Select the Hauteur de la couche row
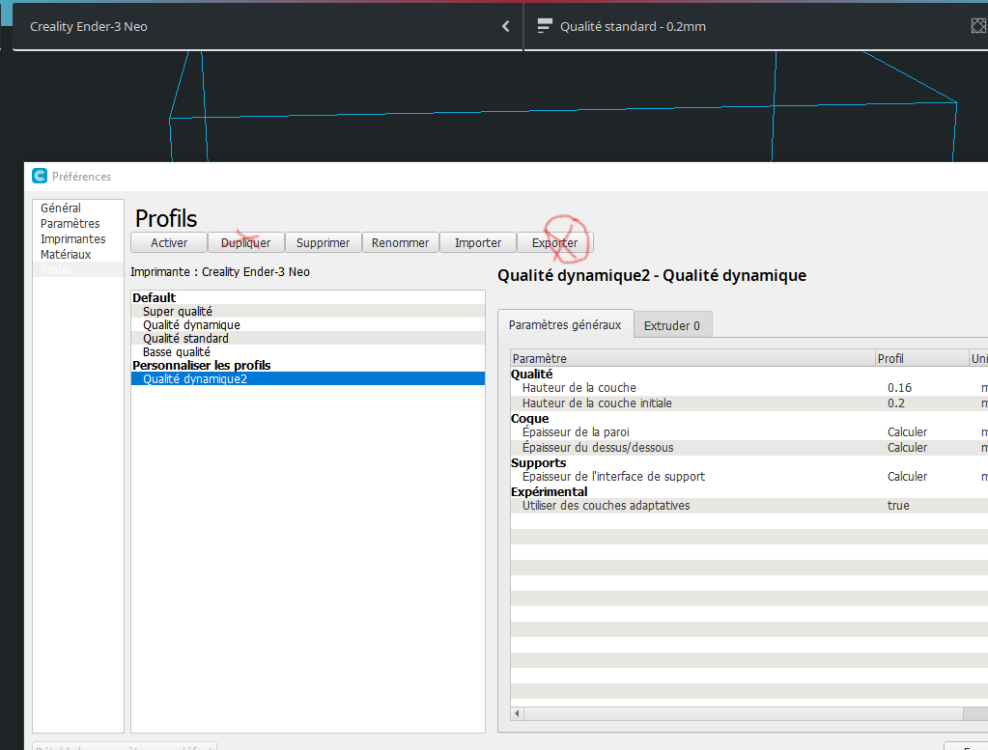988x750 pixels. (x=749, y=388)
